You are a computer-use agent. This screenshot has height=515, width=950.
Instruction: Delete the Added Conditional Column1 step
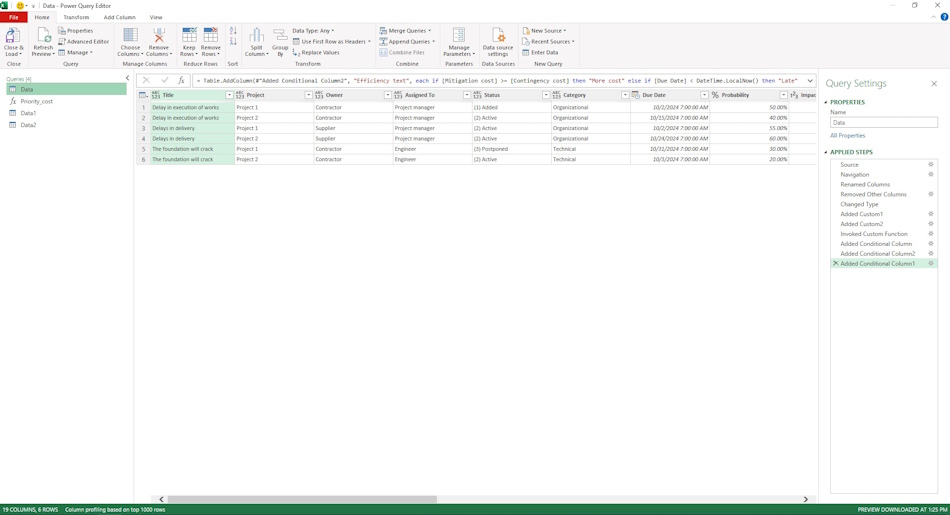click(x=835, y=264)
